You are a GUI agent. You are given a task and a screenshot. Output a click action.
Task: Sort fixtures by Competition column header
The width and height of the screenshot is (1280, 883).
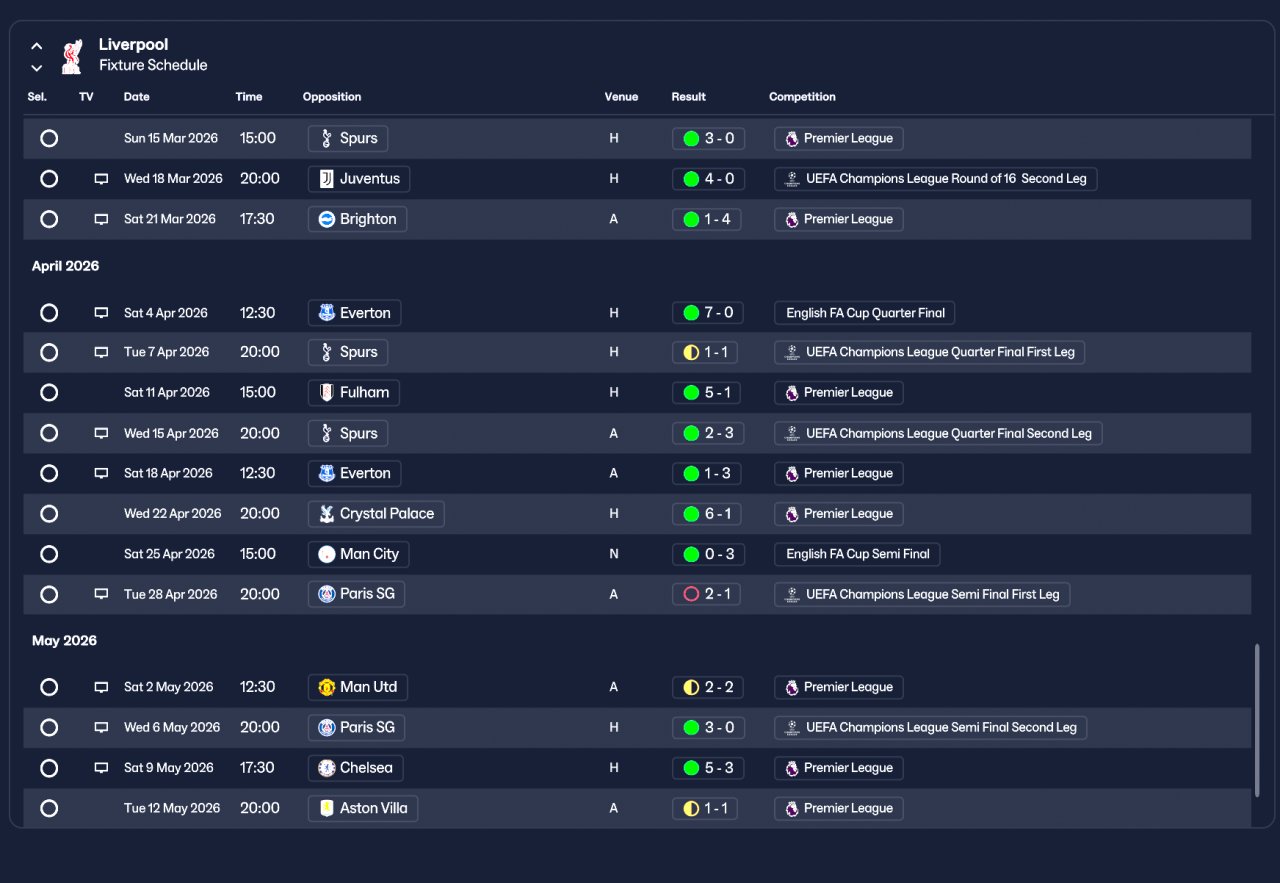click(802, 97)
